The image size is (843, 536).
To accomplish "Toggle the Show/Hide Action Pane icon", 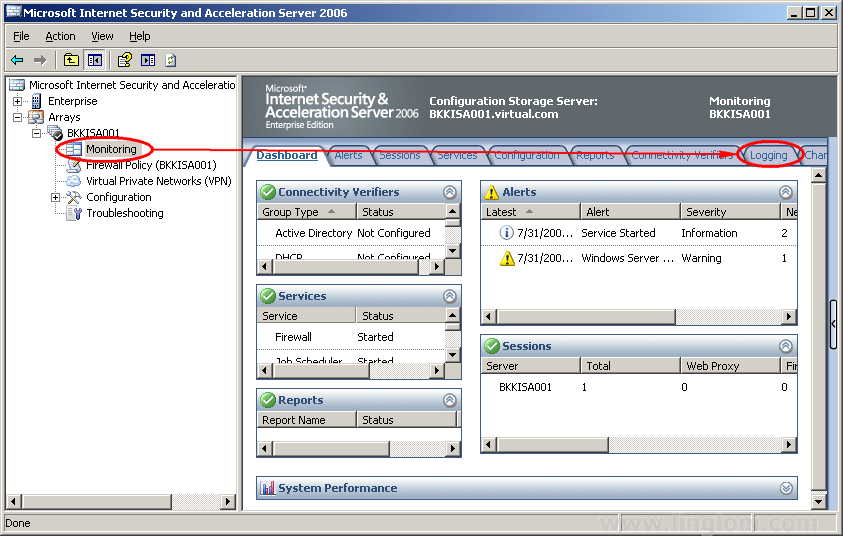I will coord(148,60).
